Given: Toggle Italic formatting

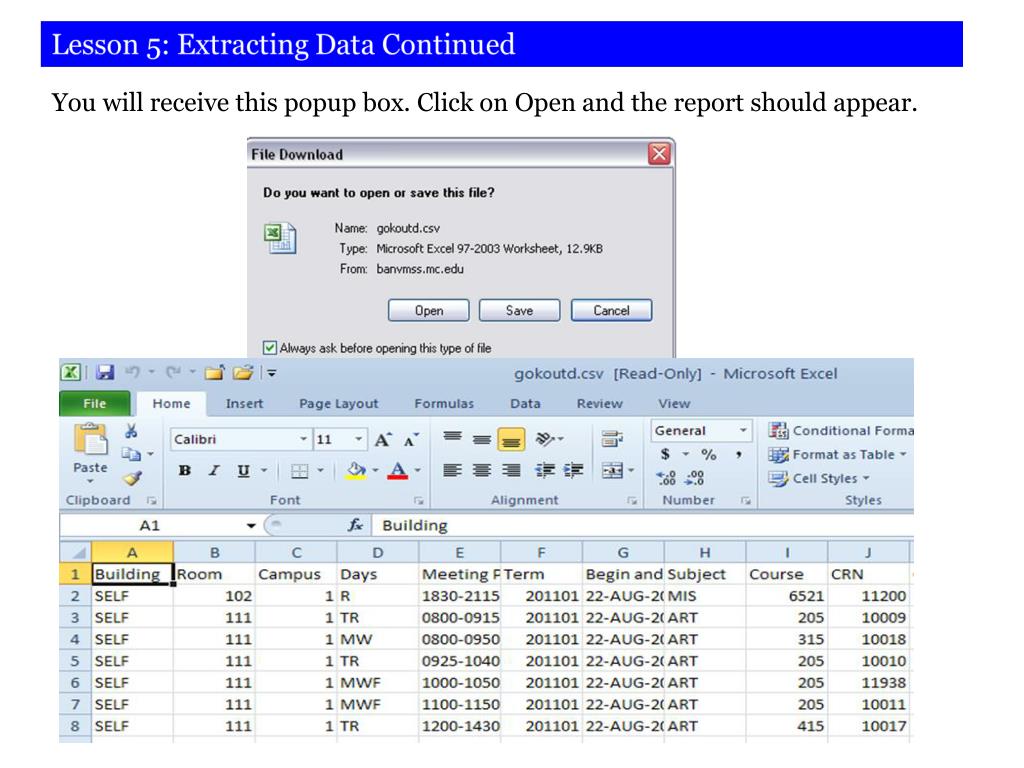Looking at the screenshot, I should (x=214, y=470).
